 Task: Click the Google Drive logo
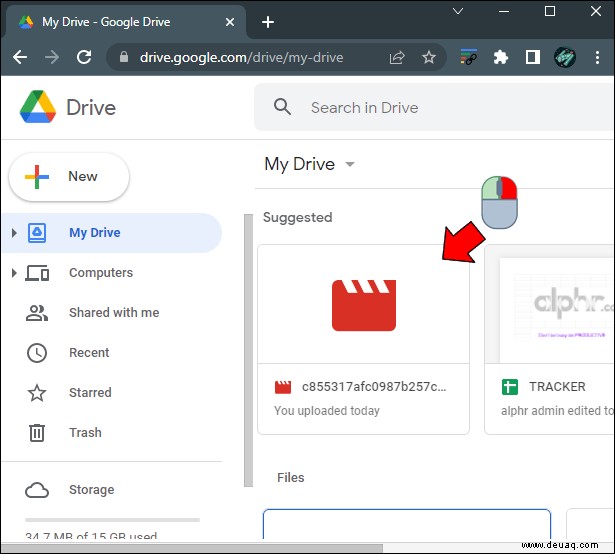pos(38,107)
